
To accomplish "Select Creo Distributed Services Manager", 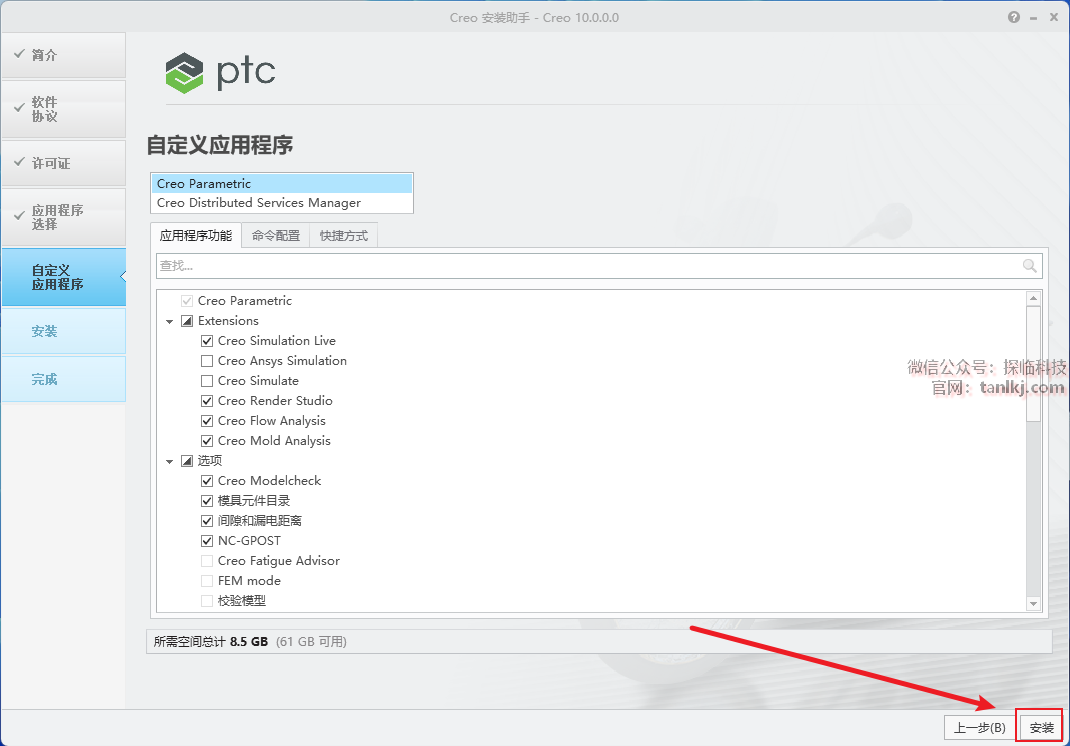I will (281, 203).
